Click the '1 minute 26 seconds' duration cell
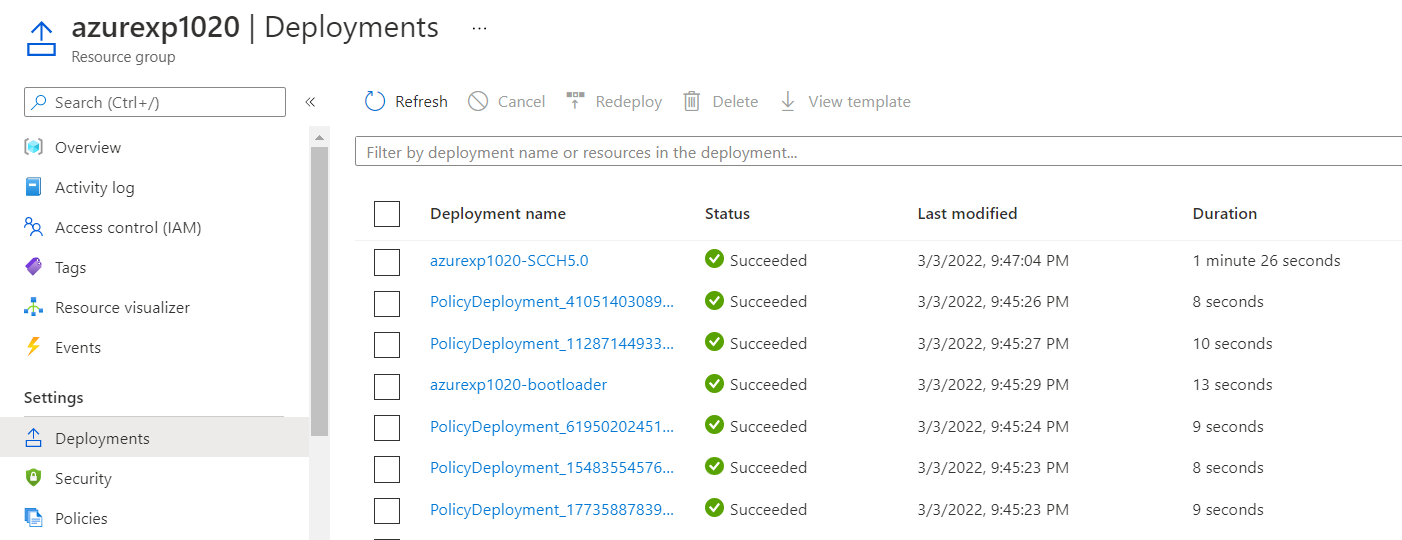This screenshot has height=540, width=1402. click(1266, 260)
